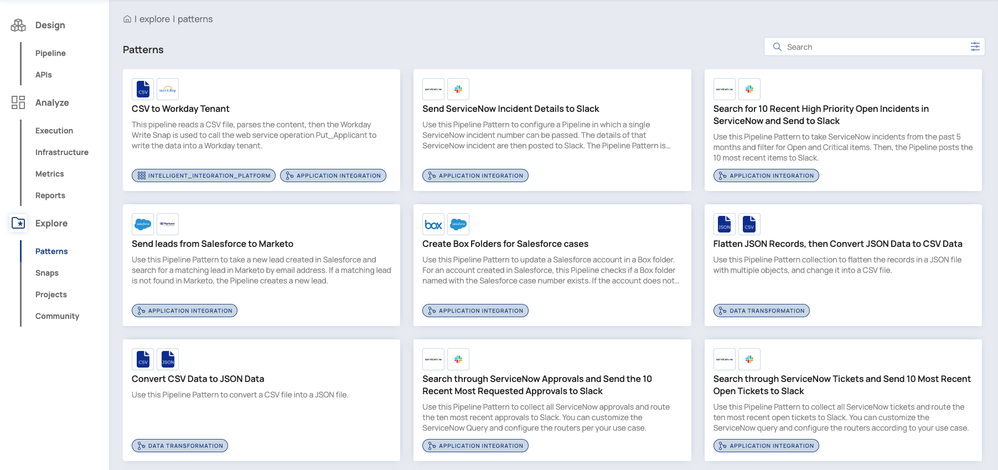
Task: Click Application Integration tag on ServiceNow Tickets card
Action: pos(766,446)
